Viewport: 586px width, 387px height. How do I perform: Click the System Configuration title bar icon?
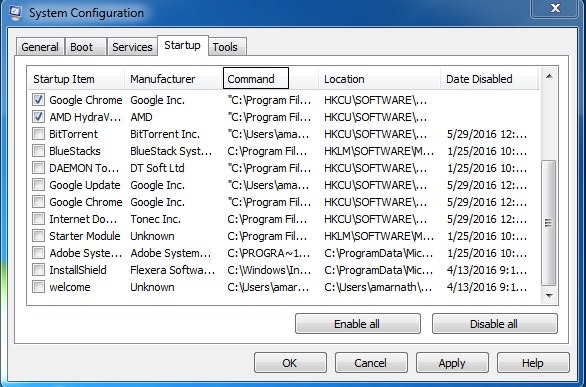[x=15, y=12]
